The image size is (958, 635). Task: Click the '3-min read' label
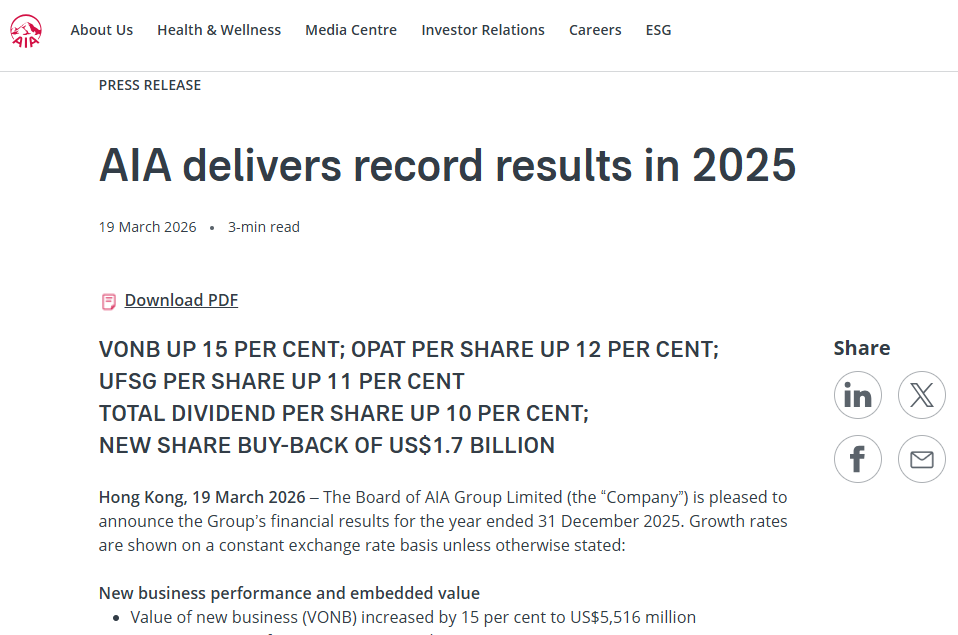pyautogui.click(x=264, y=227)
